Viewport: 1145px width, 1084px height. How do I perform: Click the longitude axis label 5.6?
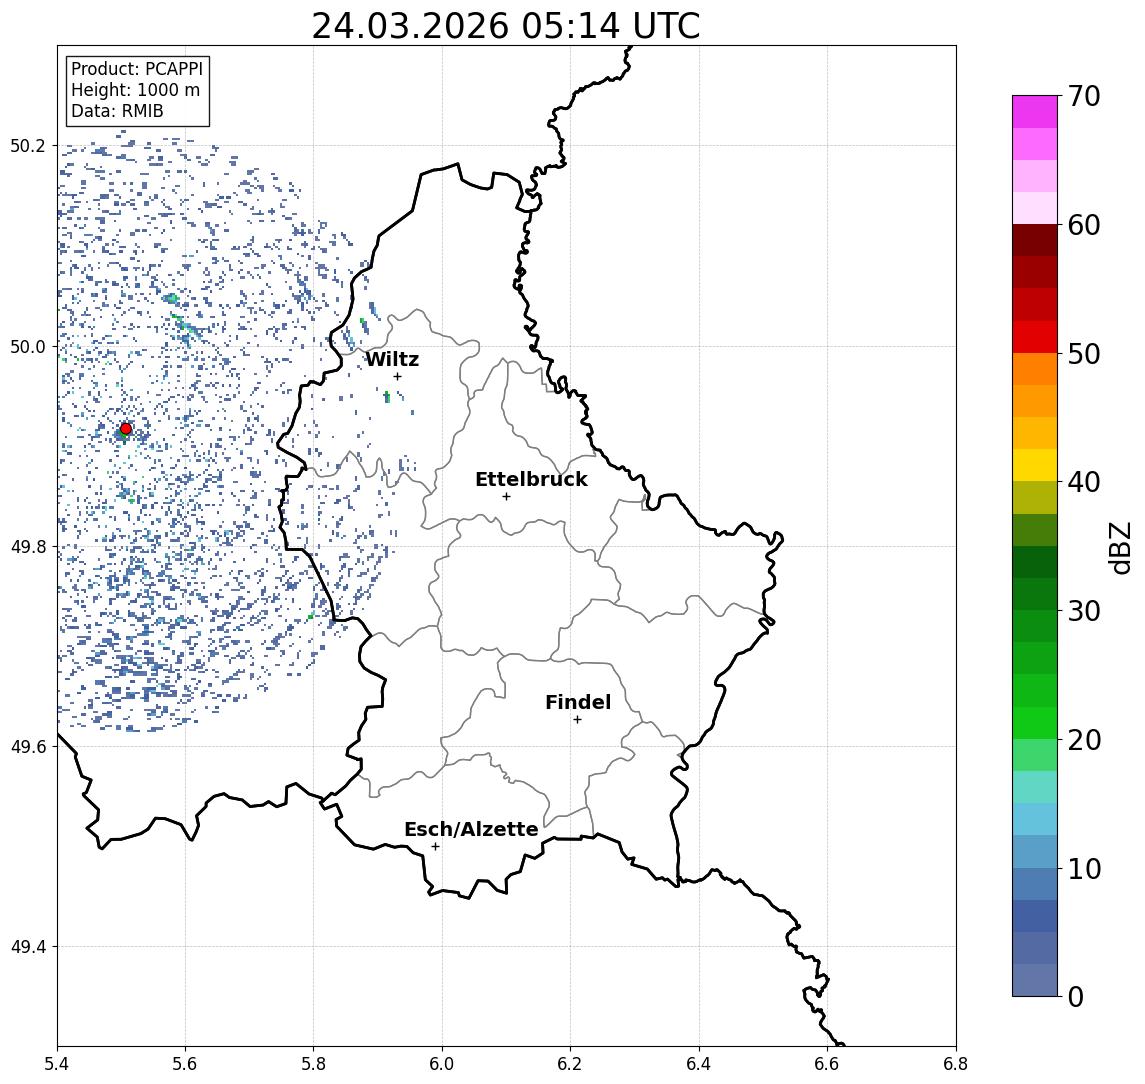coord(185,1064)
